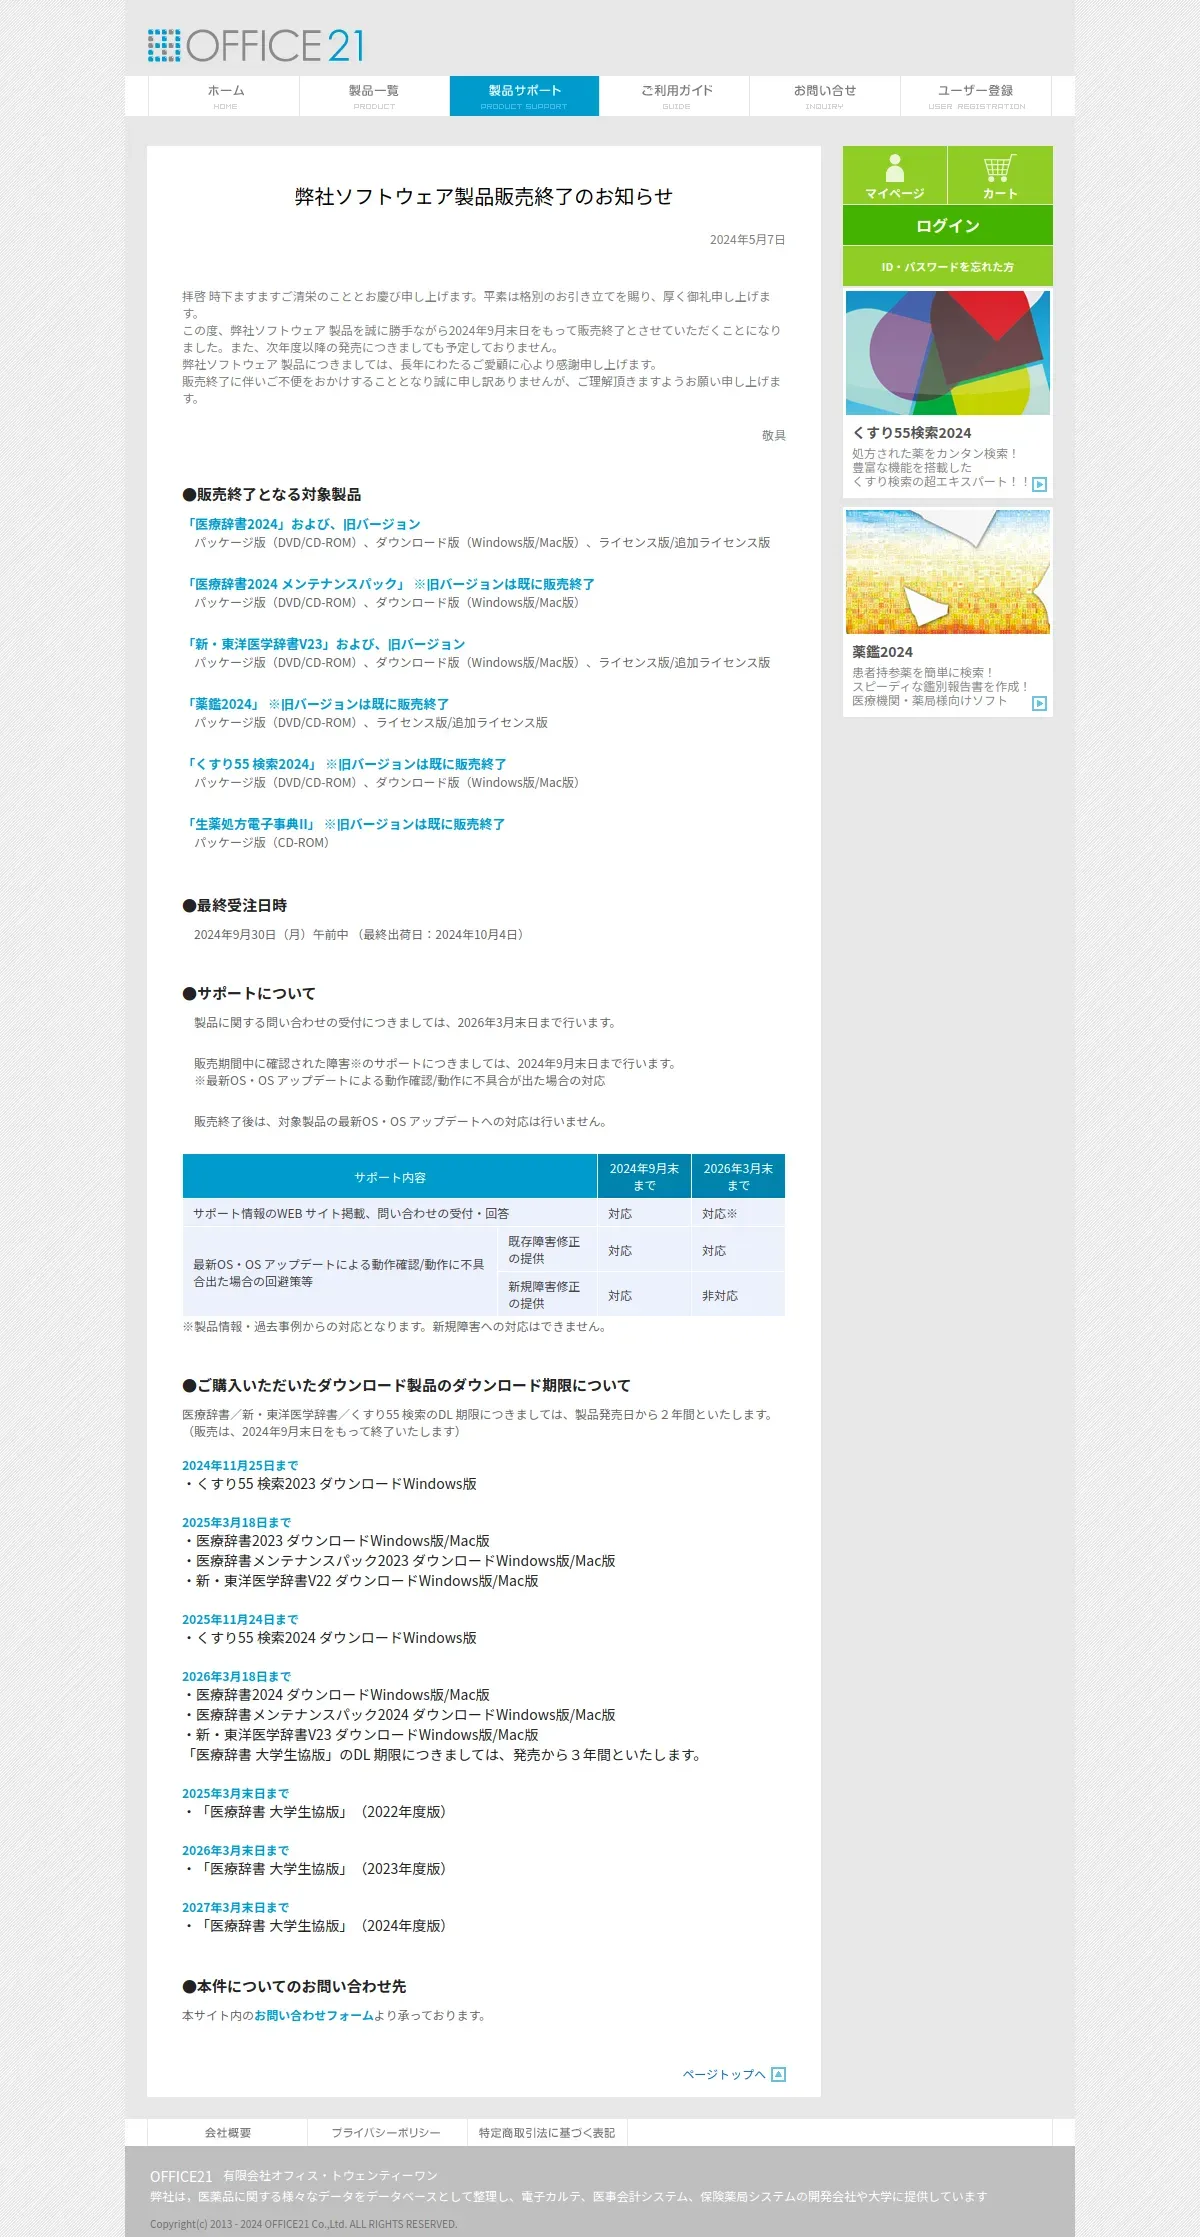Click the 既存障害修正の提供 table cell

tap(547, 1250)
